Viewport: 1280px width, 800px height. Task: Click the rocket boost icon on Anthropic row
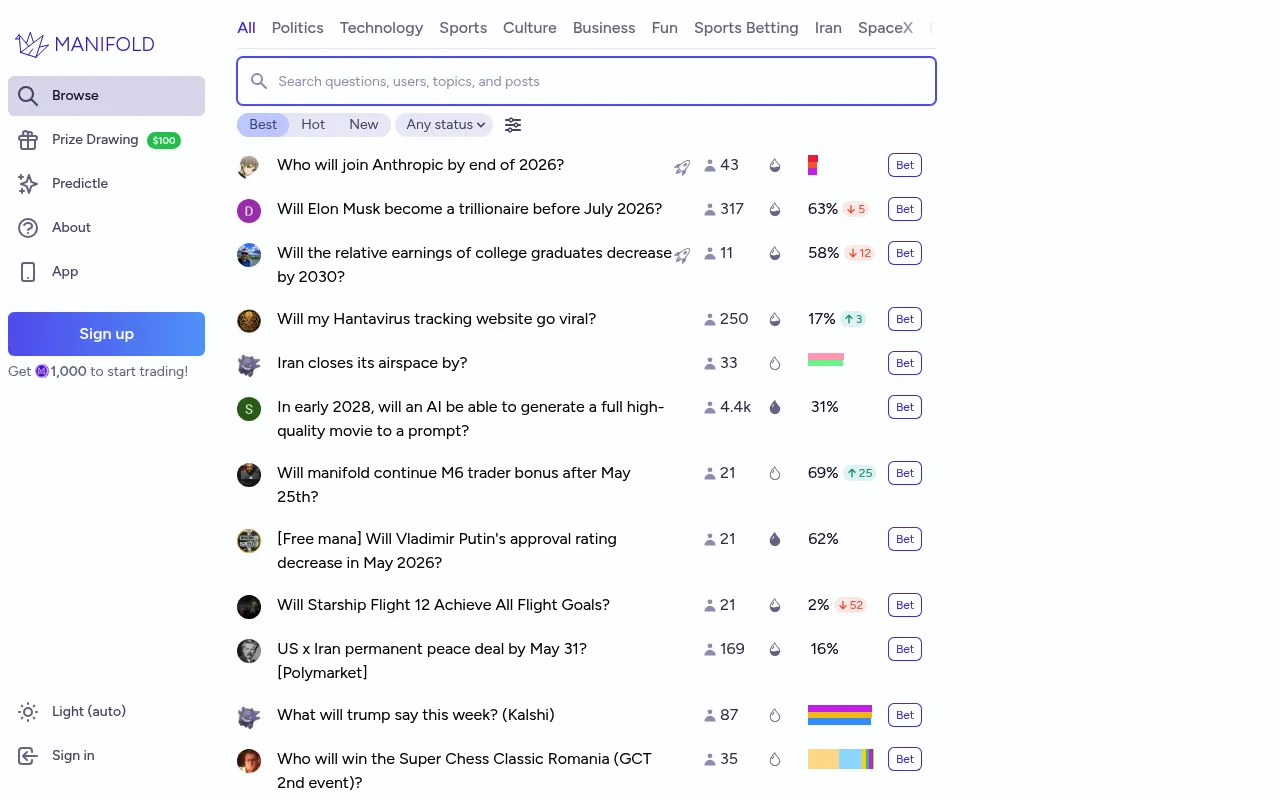coord(682,167)
